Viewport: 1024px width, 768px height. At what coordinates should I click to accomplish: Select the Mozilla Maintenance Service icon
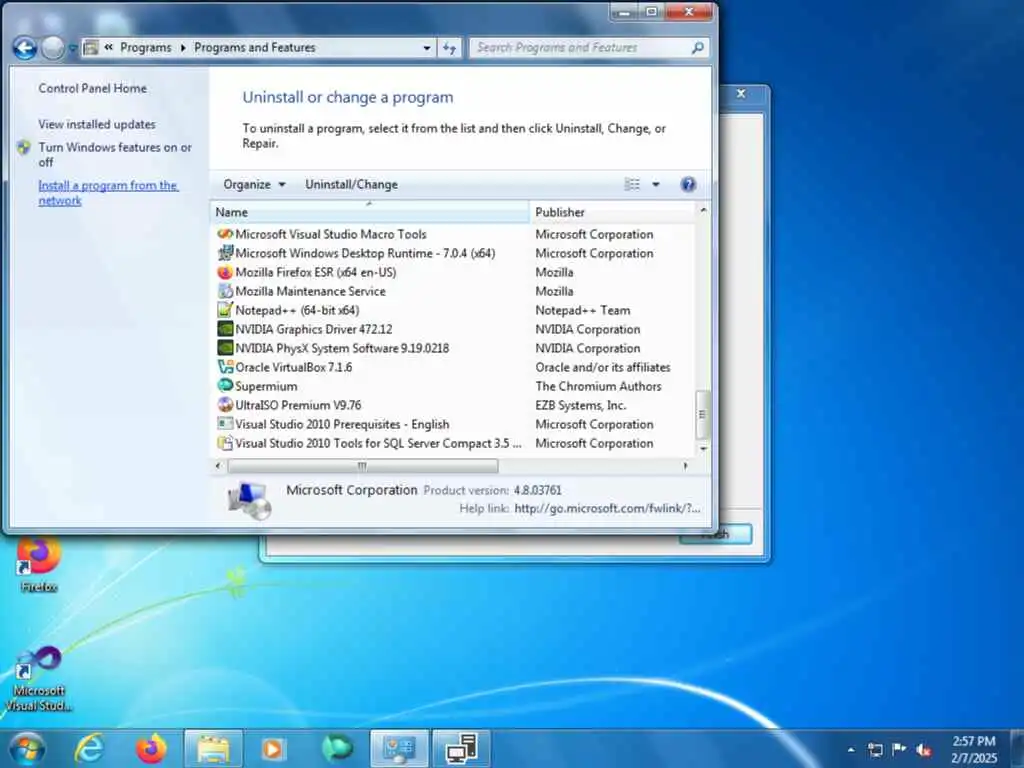point(225,291)
